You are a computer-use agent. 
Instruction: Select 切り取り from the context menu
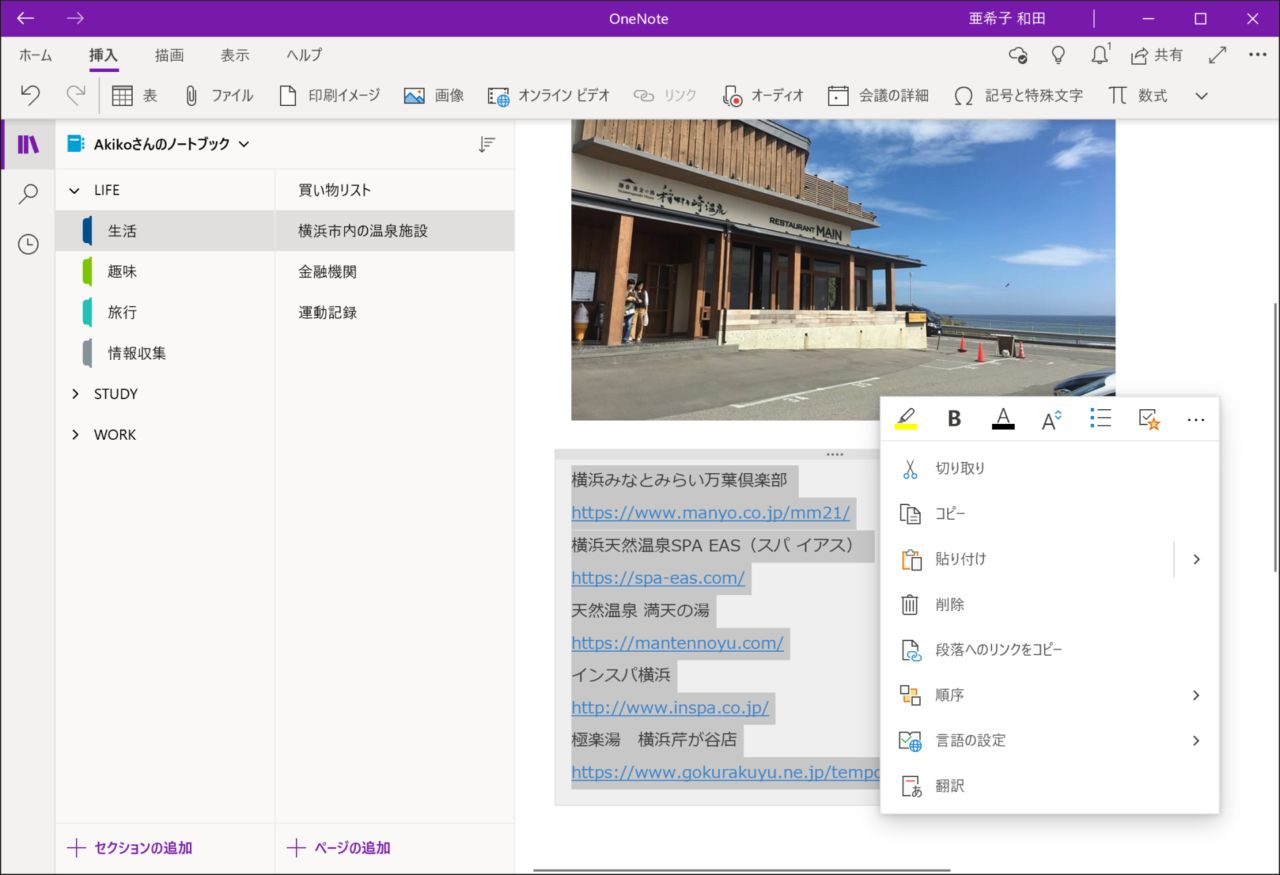pos(959,468)
